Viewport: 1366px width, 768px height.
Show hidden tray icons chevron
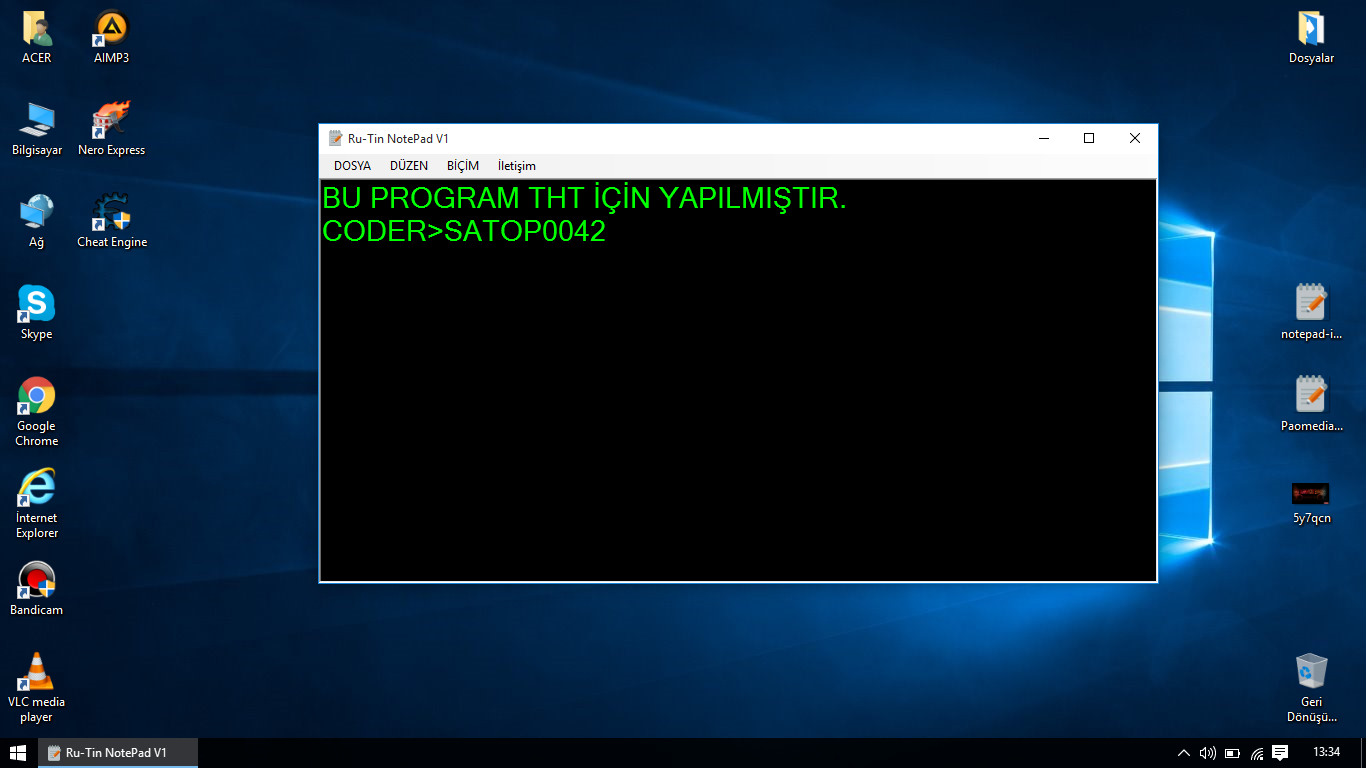point(1184,753)
